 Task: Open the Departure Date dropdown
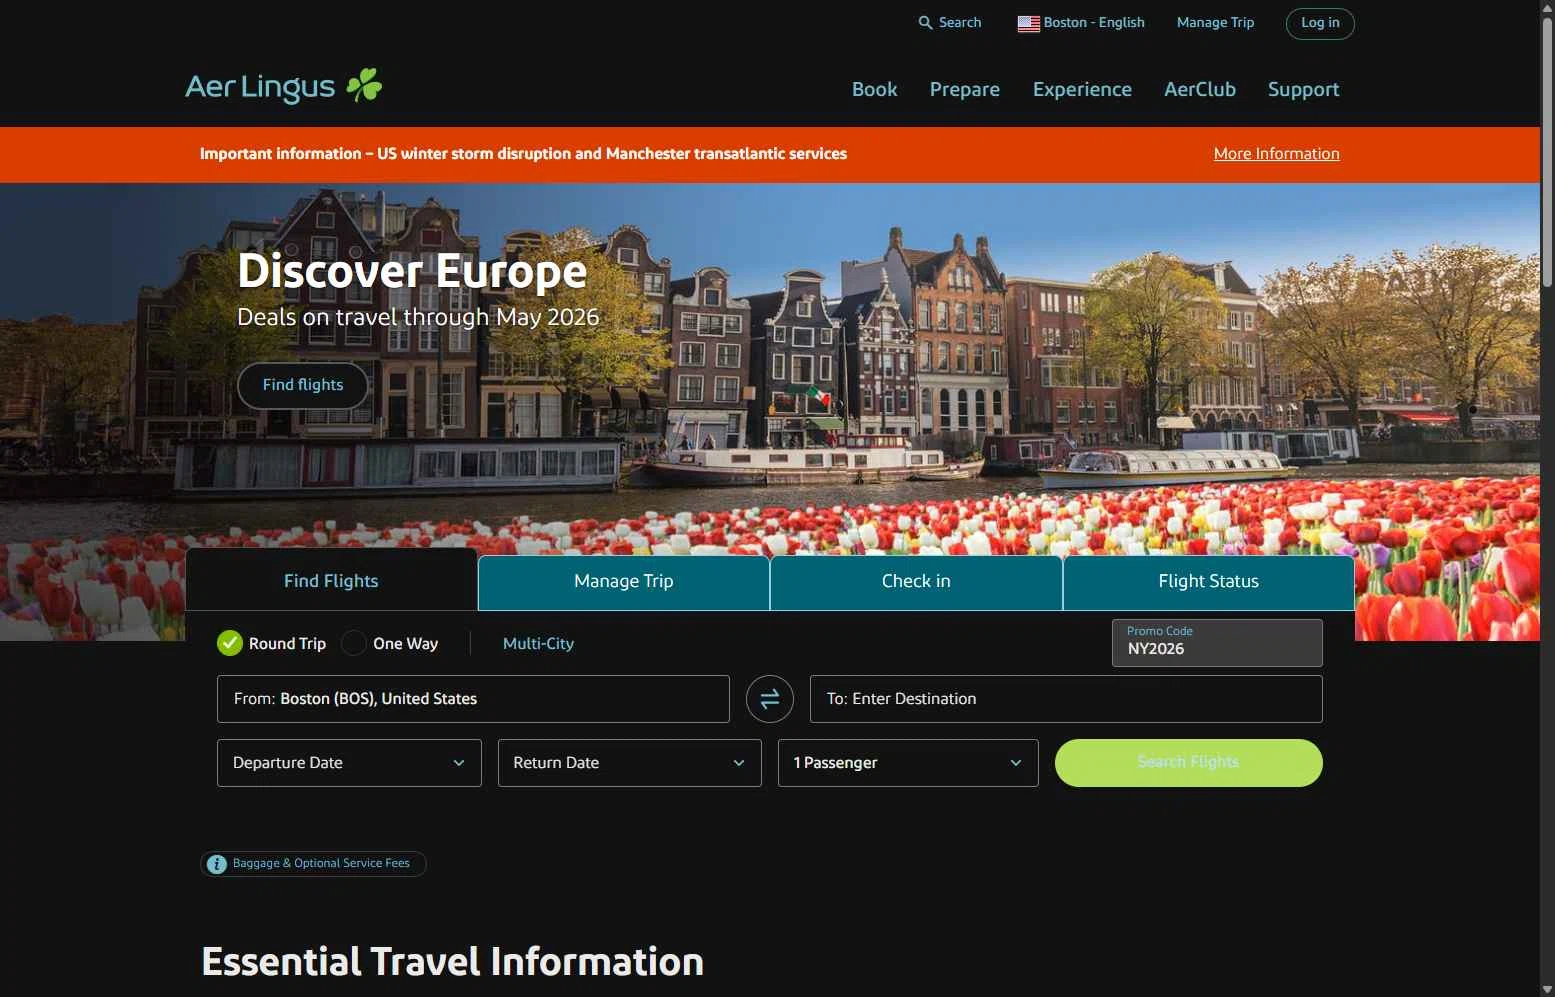[x=349, y=763]
